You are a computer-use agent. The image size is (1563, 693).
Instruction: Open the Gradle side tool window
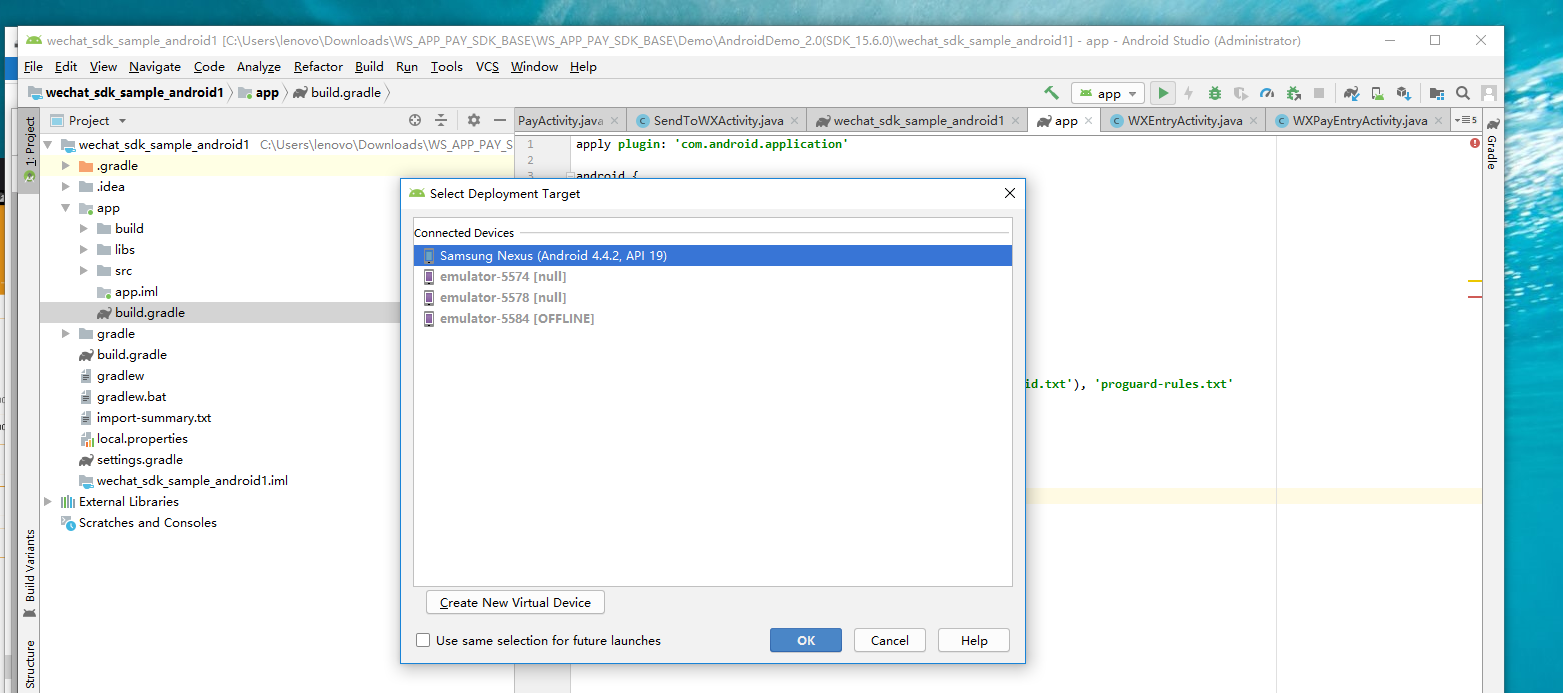click(x=1490, y=145)
